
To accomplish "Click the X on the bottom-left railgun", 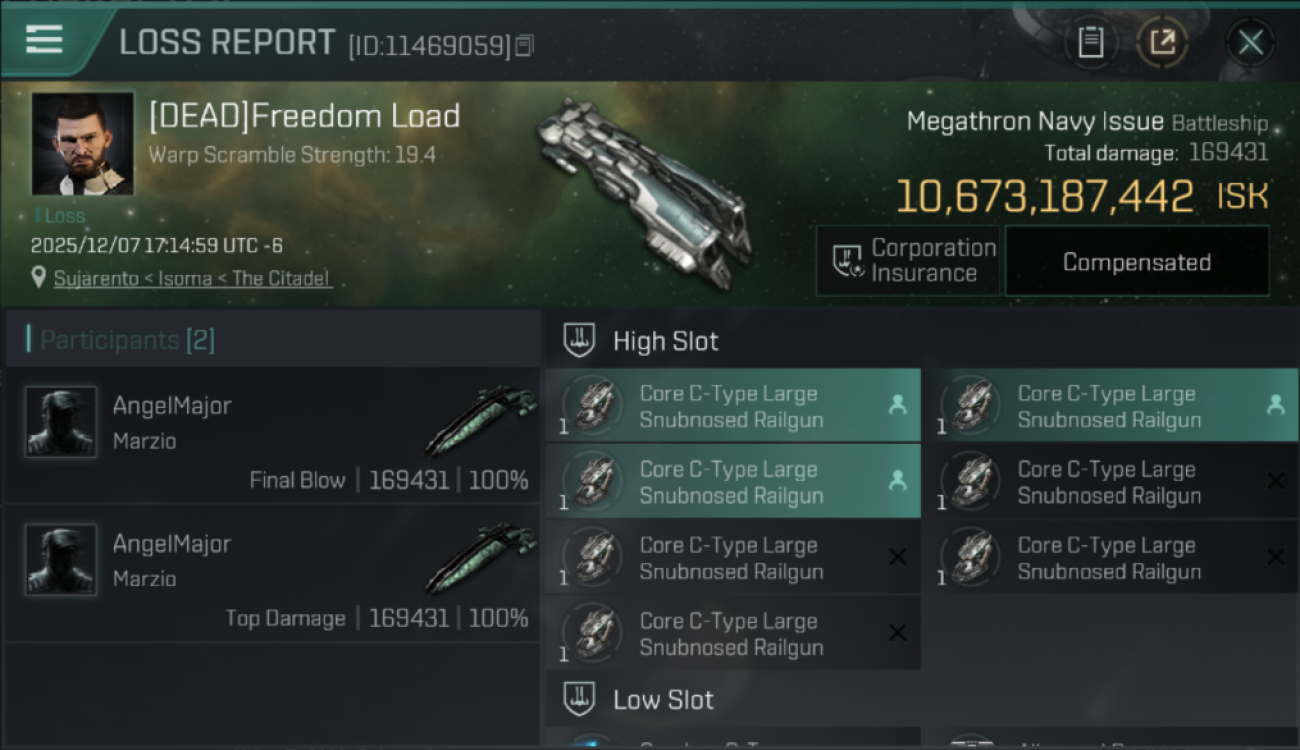I will coord(897,632).
